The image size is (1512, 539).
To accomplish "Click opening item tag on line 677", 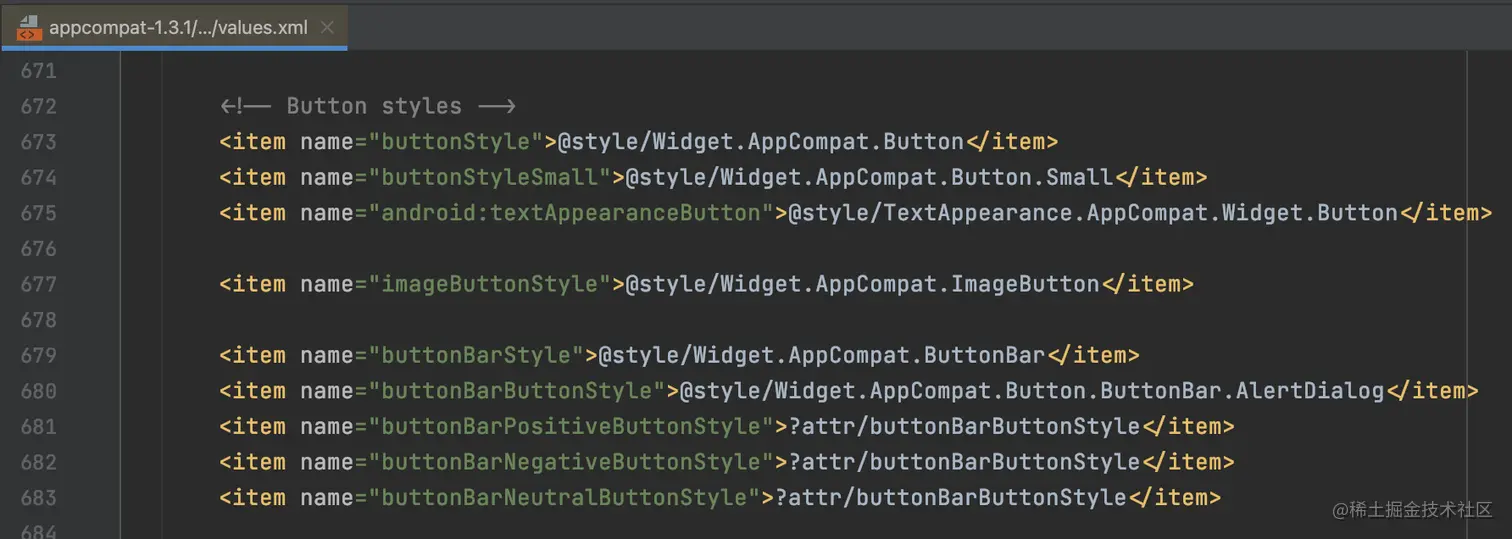I will coord(253,284).
